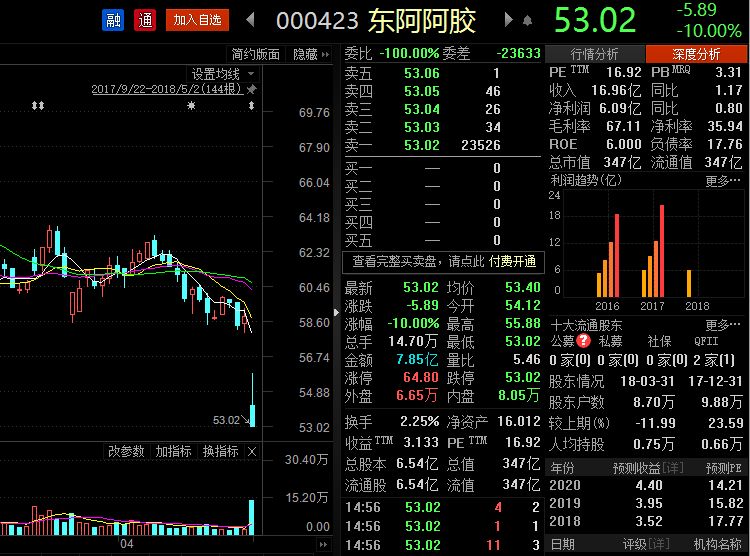The image size is (750, 556).
Task: Click 2017 profit bar group in chart
Action: (653, 251)
